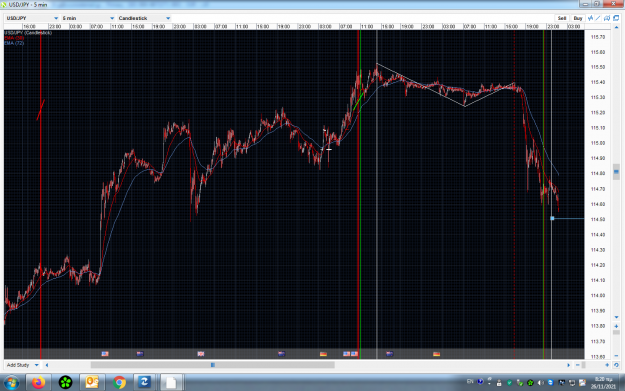Viewport: 625px width, 391px height.
Task: Zoom in price scale plus icon
Action: [x=616, y=326]
